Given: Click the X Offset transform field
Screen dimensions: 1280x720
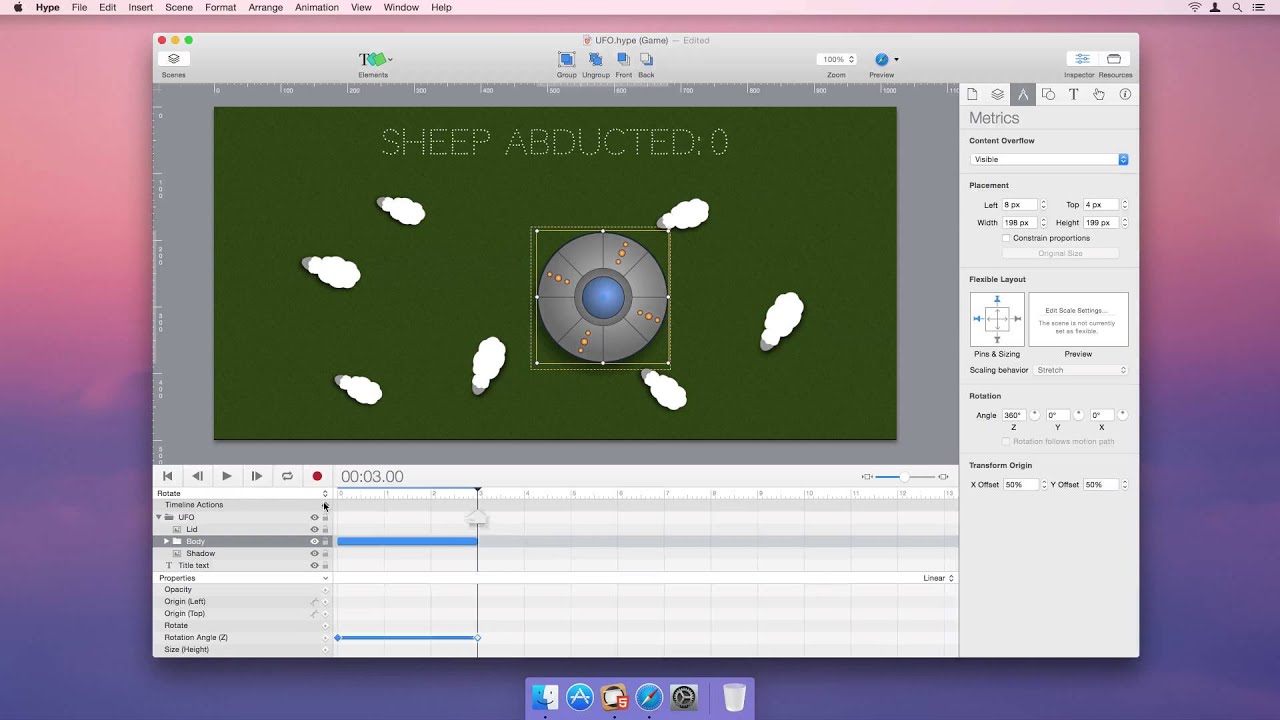Looking at the screenshot, I should point(1020,485).
